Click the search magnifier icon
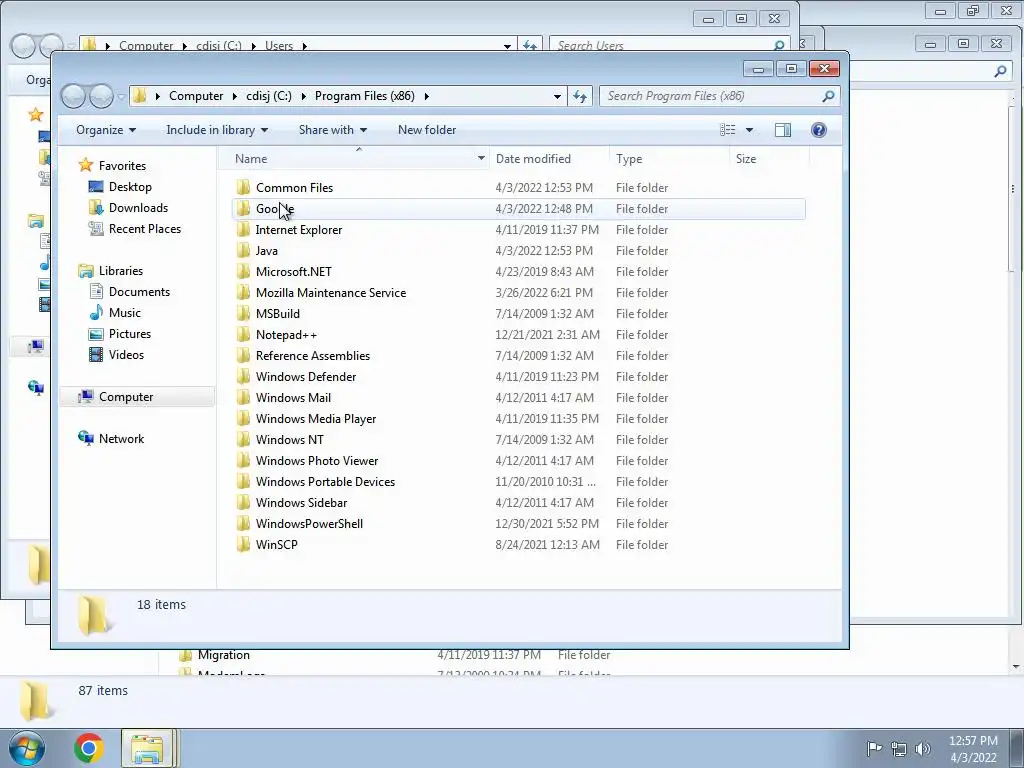The width and height of the screenshot is (1024, 768). [828, 96]
